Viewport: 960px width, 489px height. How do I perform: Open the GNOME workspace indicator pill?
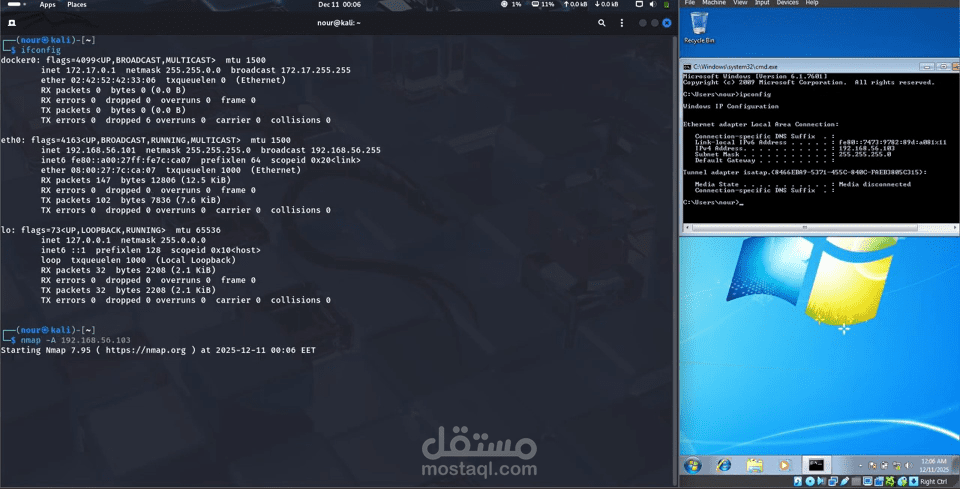(13, 4)
